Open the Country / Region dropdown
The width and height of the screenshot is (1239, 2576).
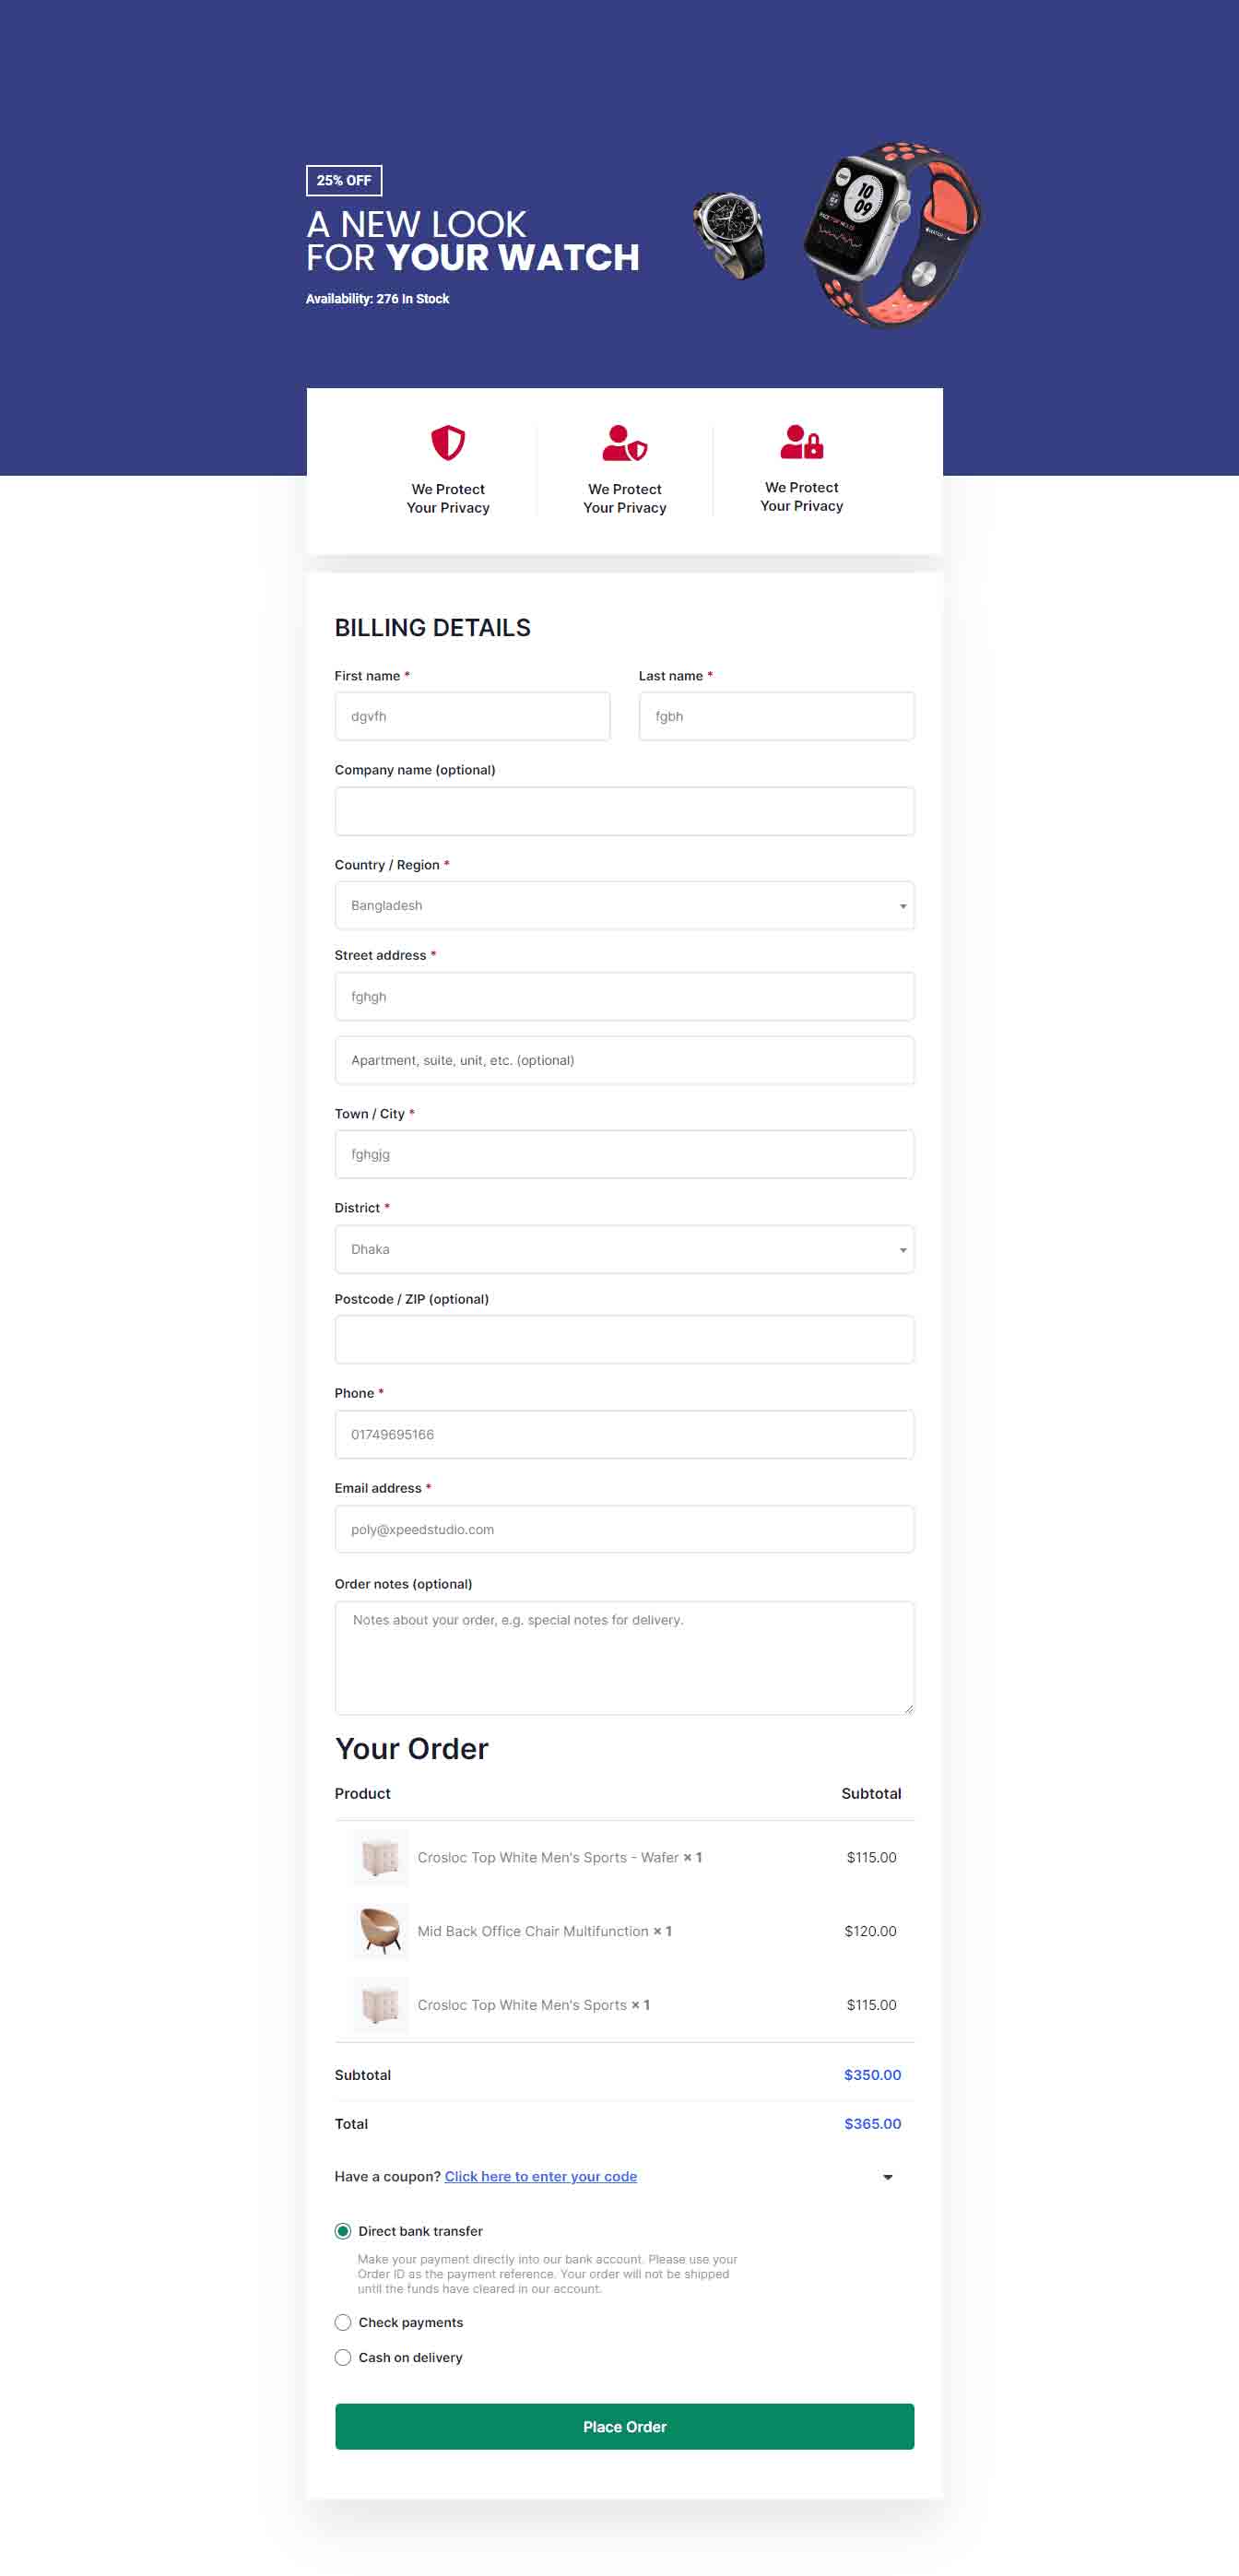click(624, 905)
